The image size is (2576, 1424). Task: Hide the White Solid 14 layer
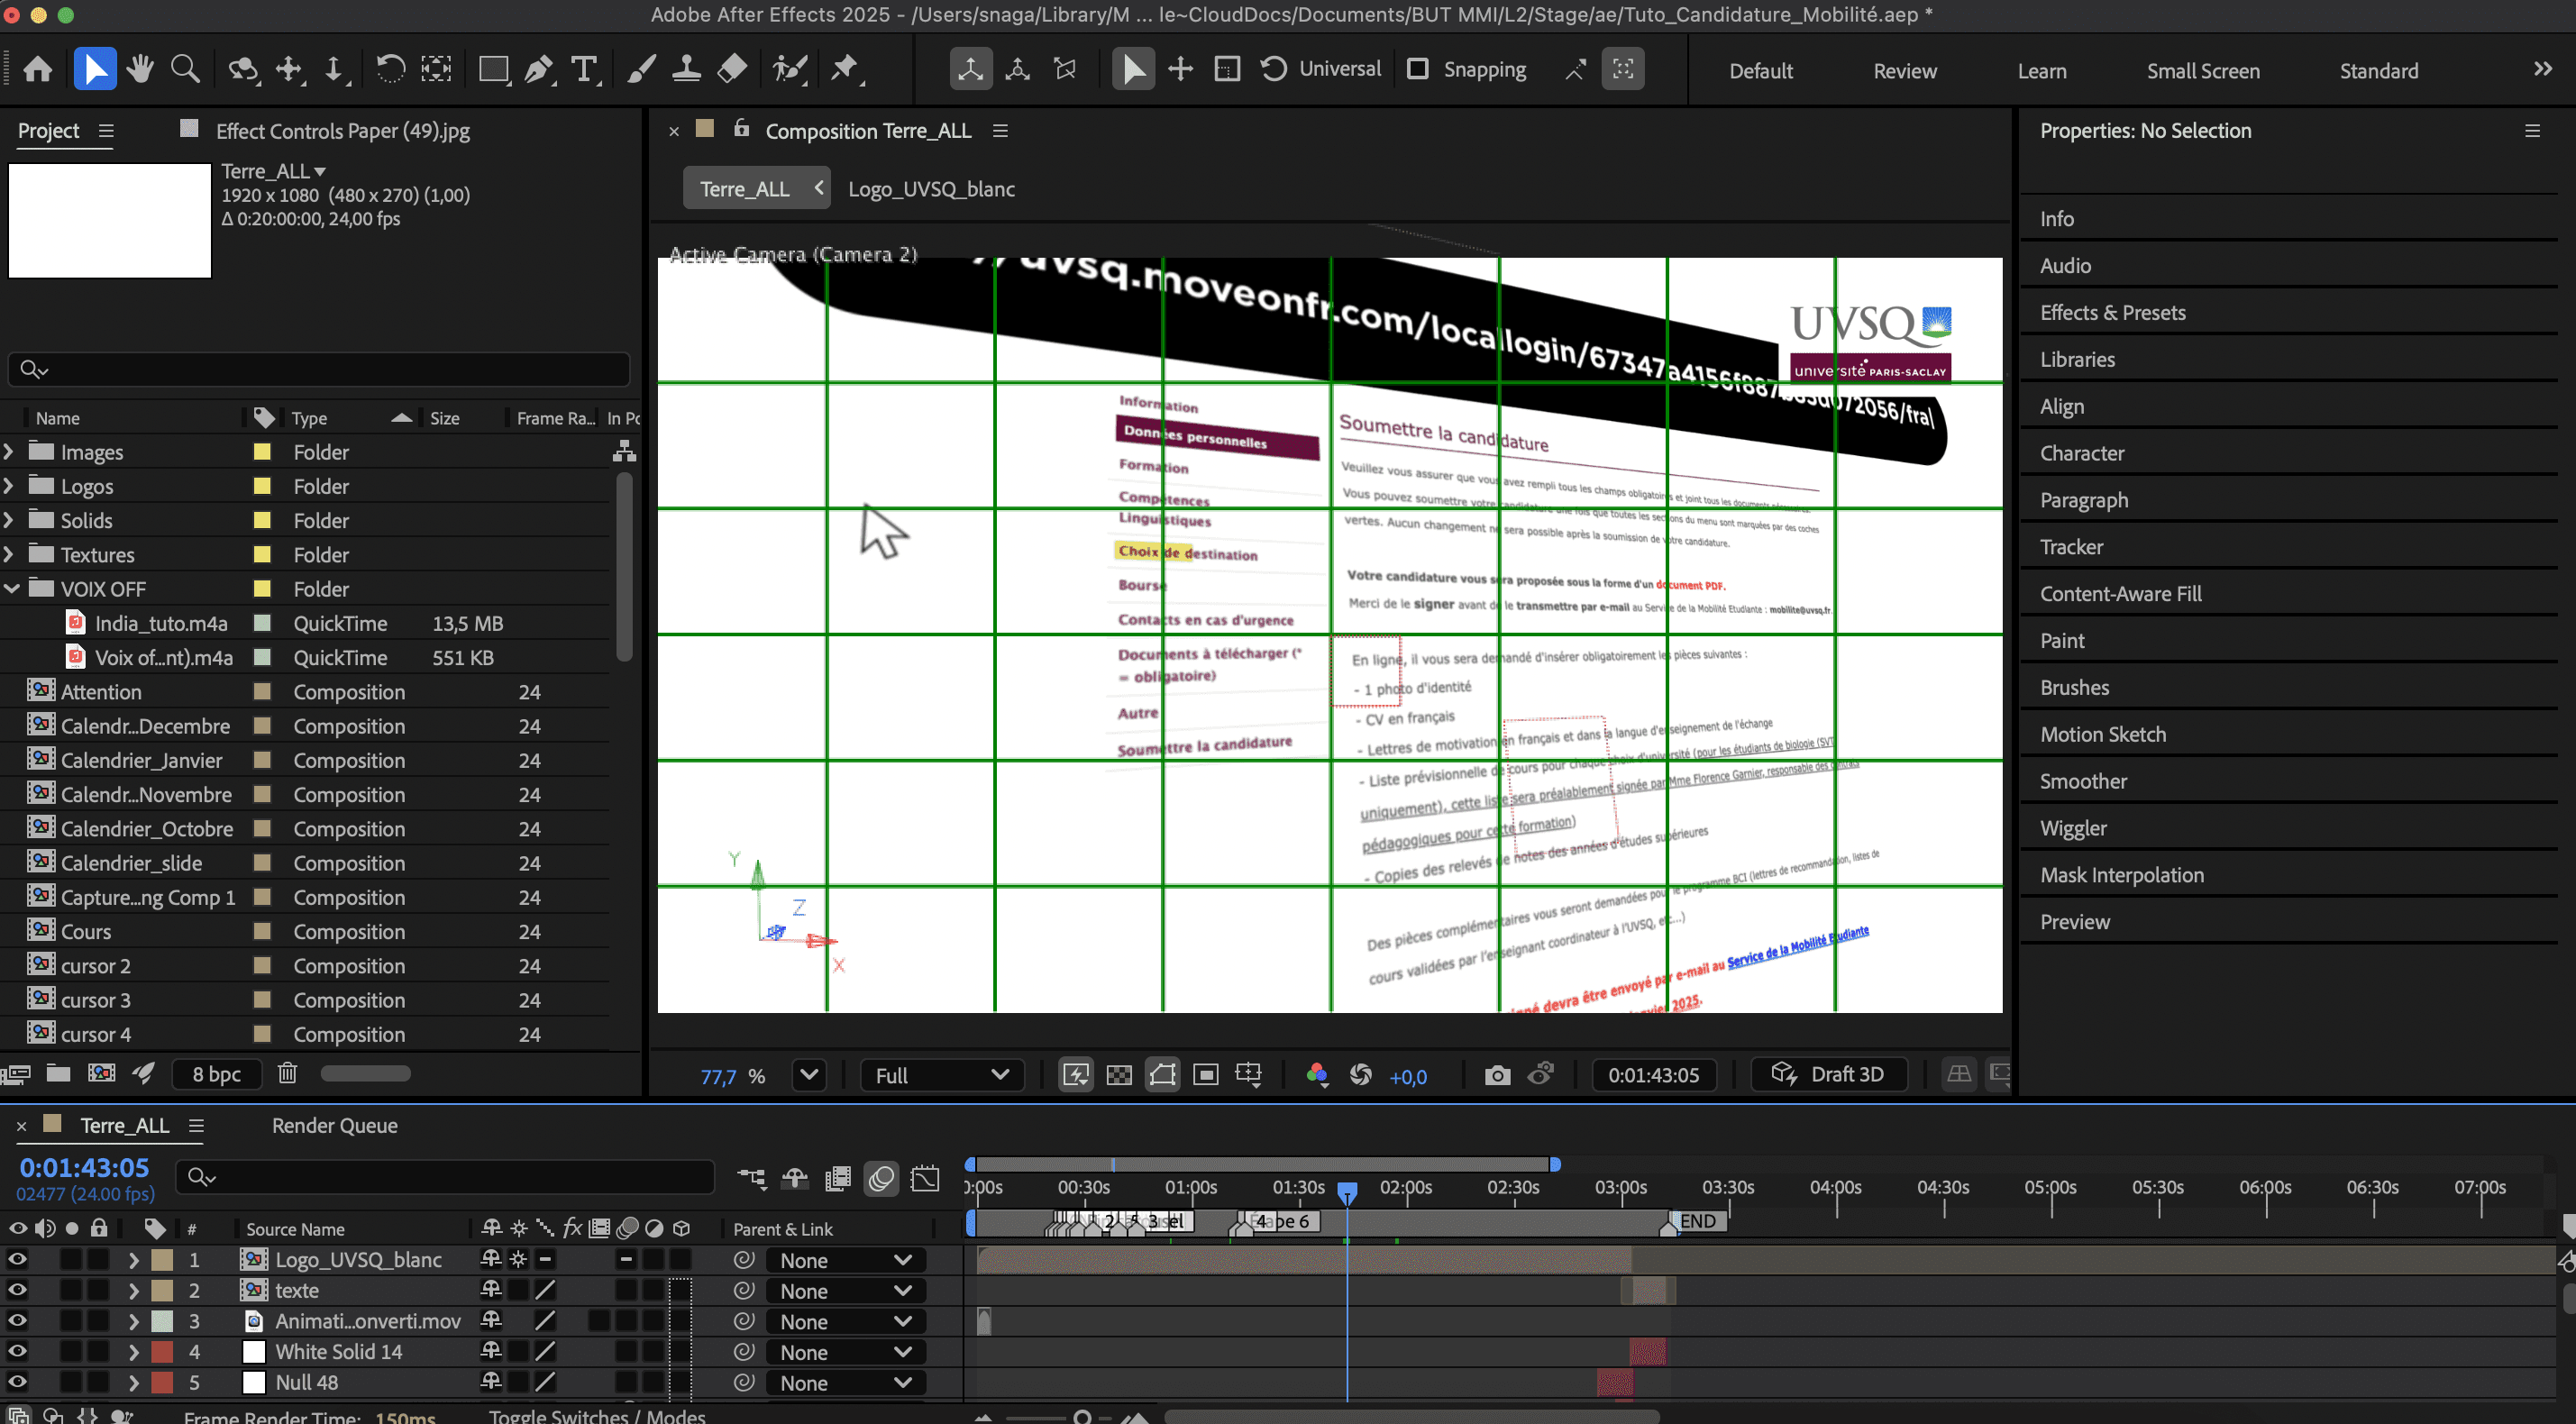[17, 1351]
